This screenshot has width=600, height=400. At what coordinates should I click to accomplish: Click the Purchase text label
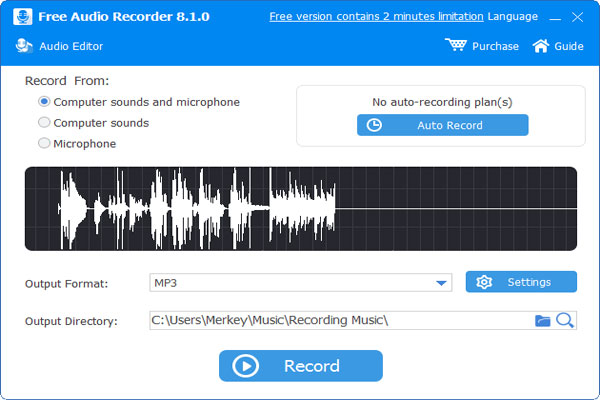[x=495, y=46]
